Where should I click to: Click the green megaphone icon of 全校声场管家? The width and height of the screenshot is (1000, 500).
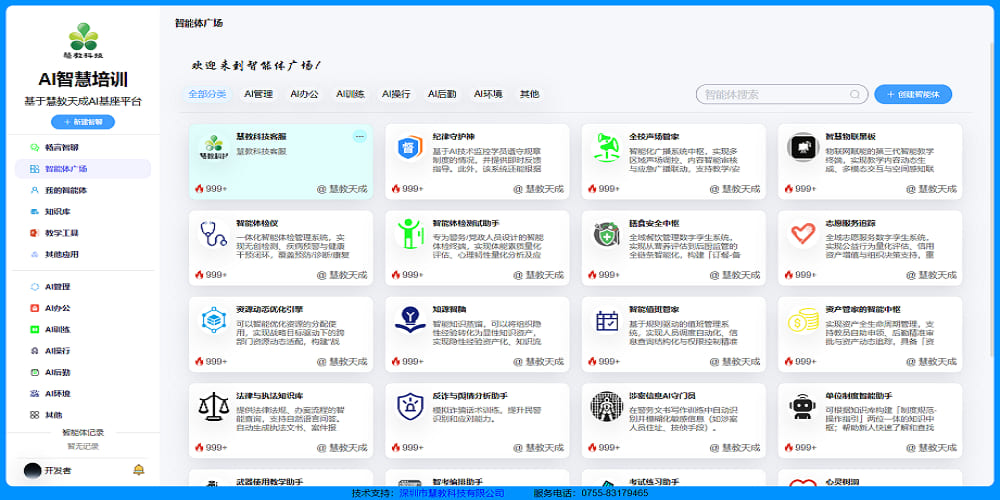607,147
